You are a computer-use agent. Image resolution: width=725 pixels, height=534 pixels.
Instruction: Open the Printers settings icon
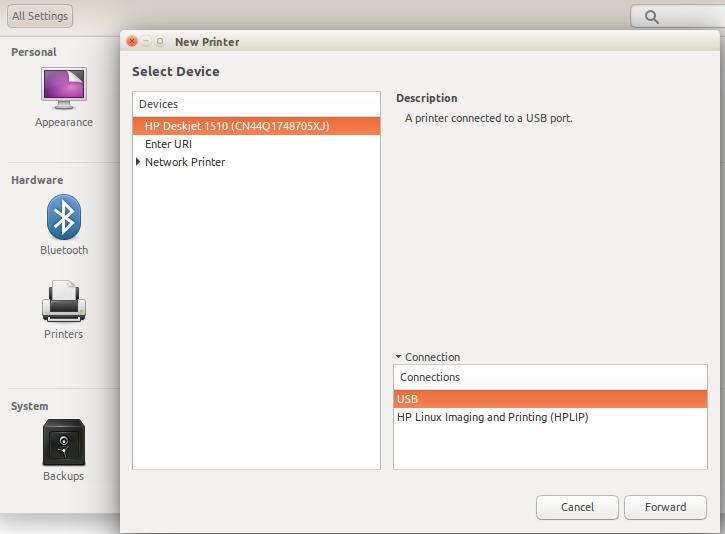pyautogui.click(x=64, y=301)
